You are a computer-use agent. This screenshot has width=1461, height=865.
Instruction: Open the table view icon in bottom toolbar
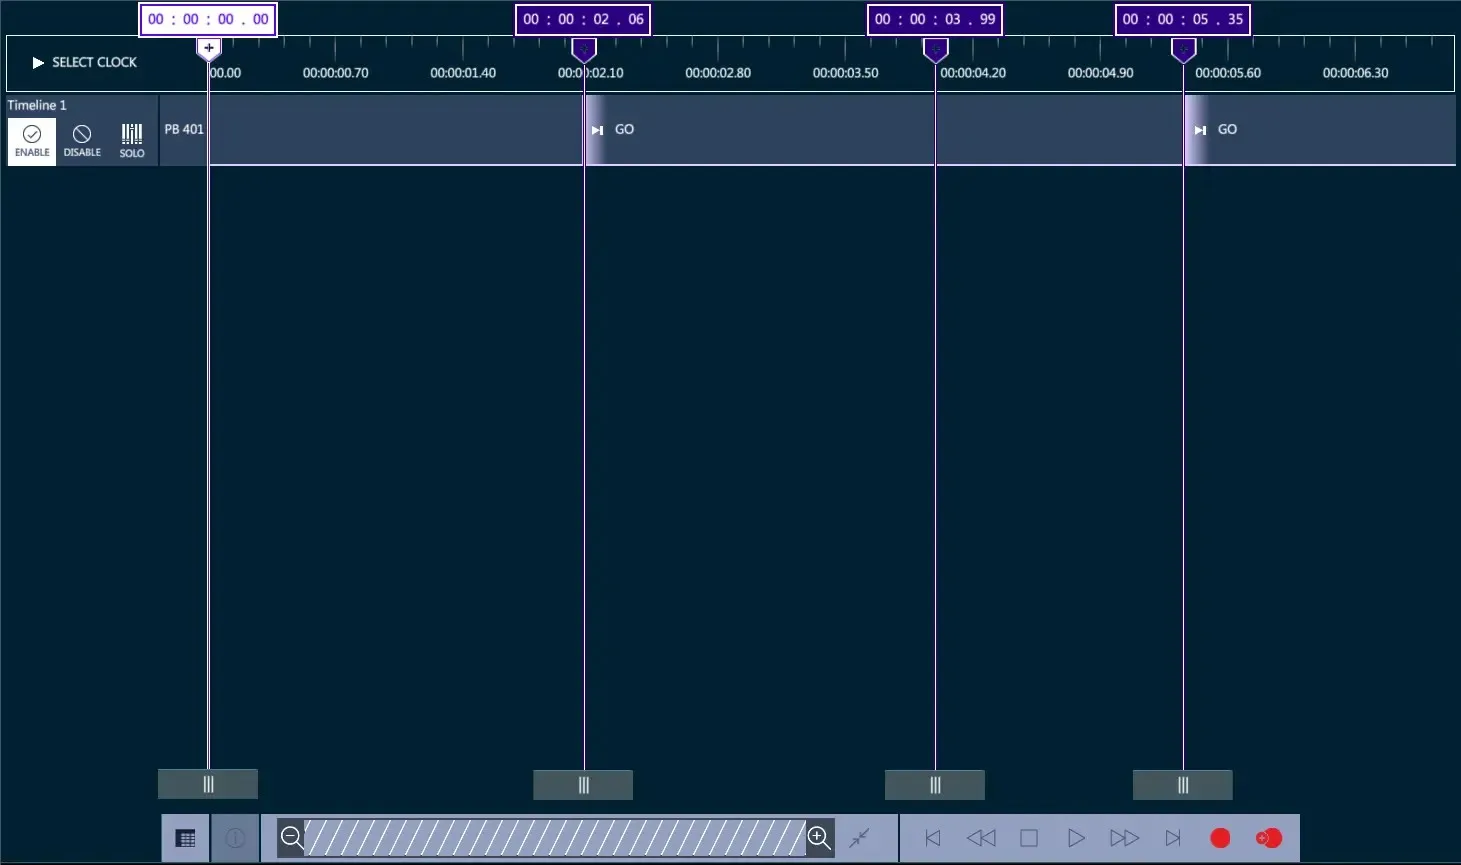186,838
